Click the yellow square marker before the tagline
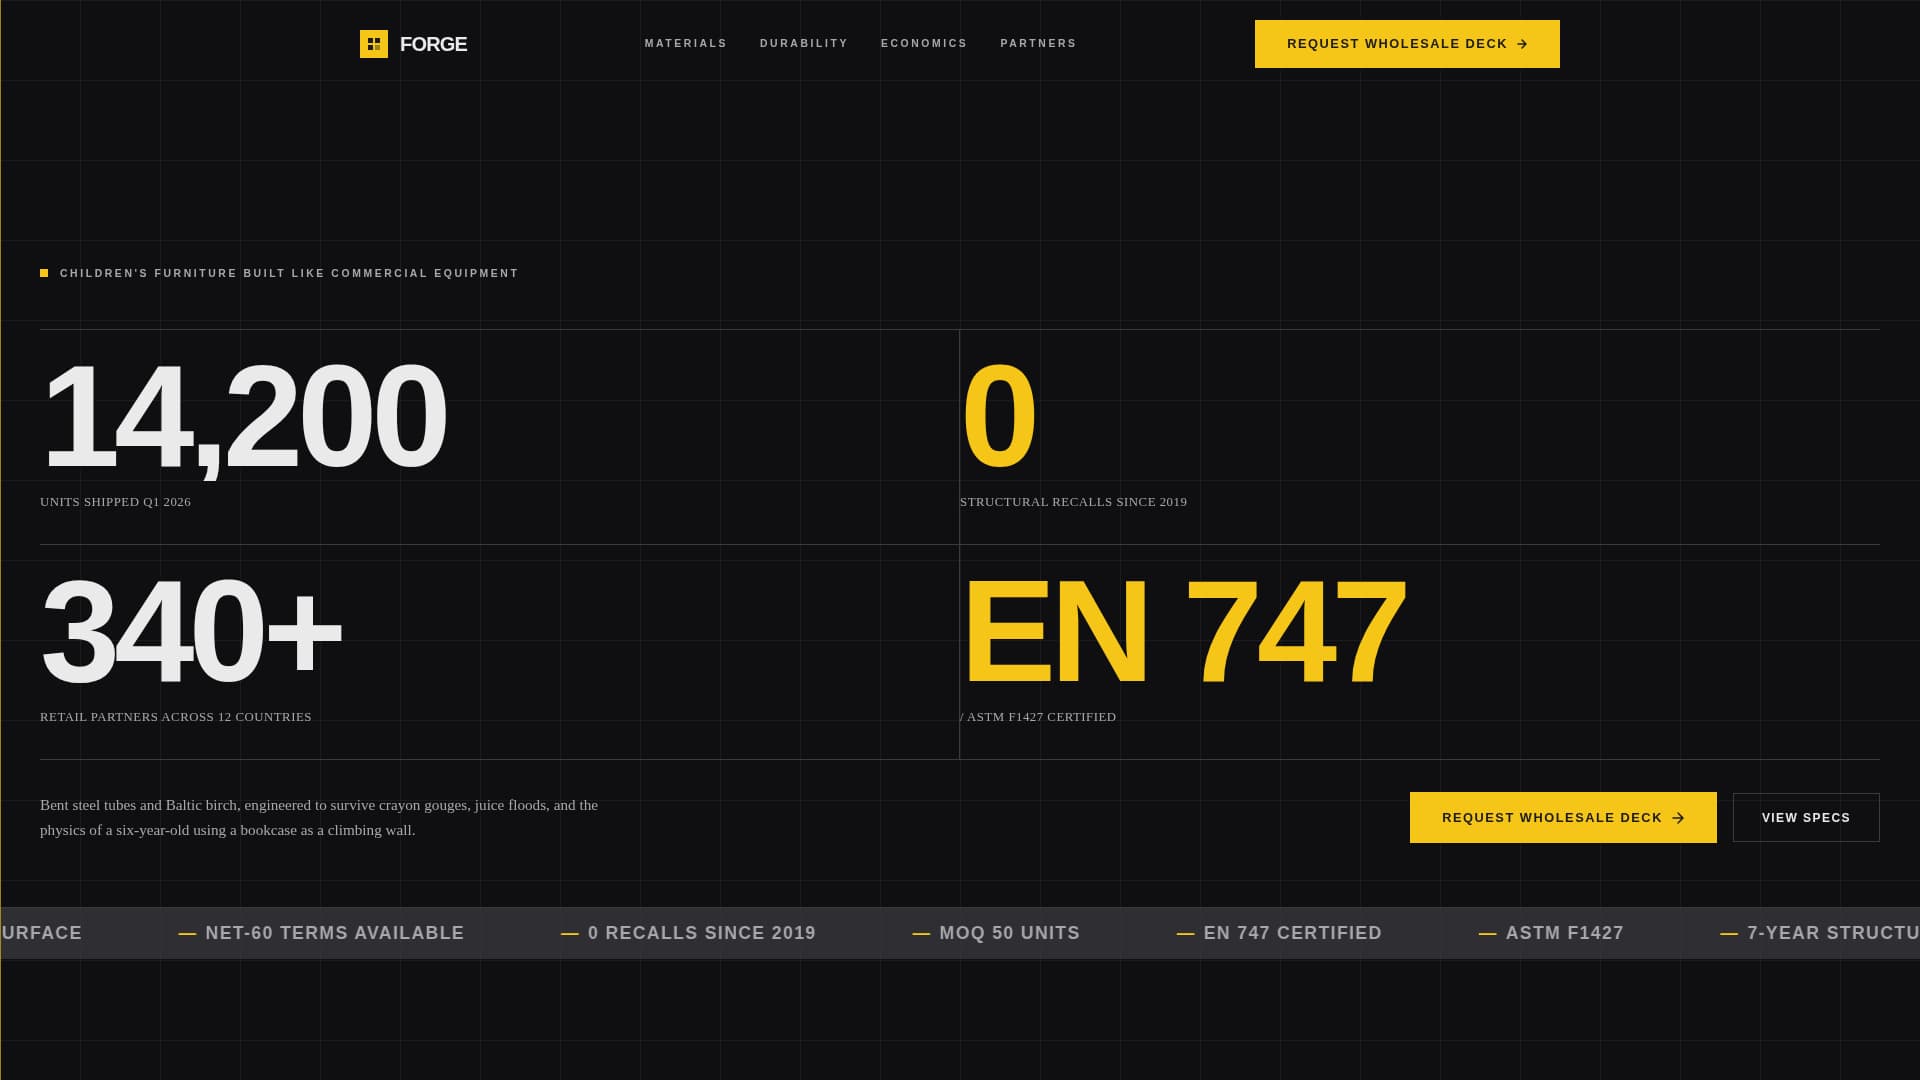 (x=43, y=271)
